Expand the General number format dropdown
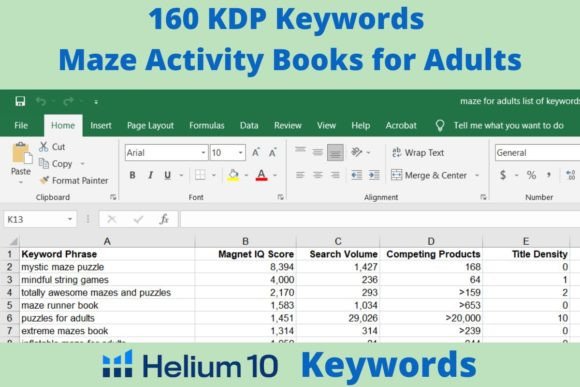 click(x=537, y=152)
